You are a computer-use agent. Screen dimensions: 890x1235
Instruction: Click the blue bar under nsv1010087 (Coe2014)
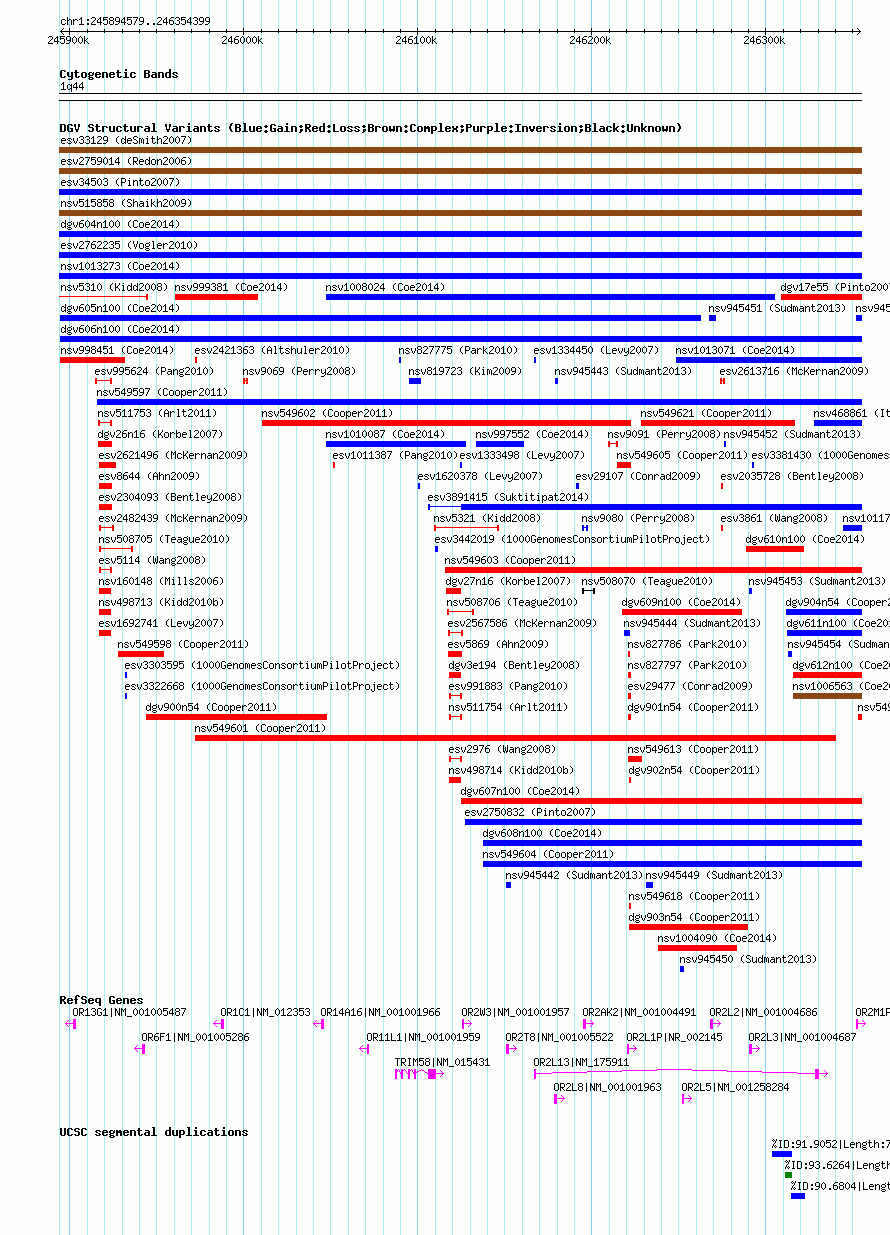(396, 444)
